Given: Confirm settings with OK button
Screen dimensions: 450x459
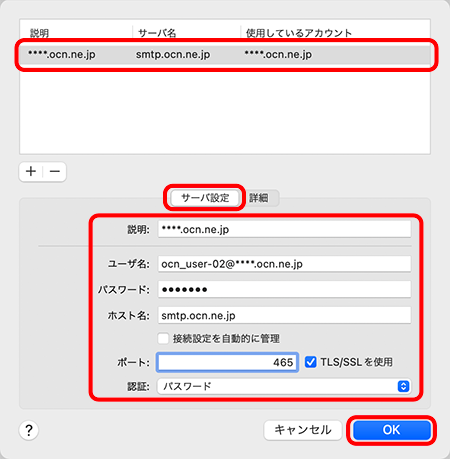Looking at the screenshot, I should tap(392, 430).
